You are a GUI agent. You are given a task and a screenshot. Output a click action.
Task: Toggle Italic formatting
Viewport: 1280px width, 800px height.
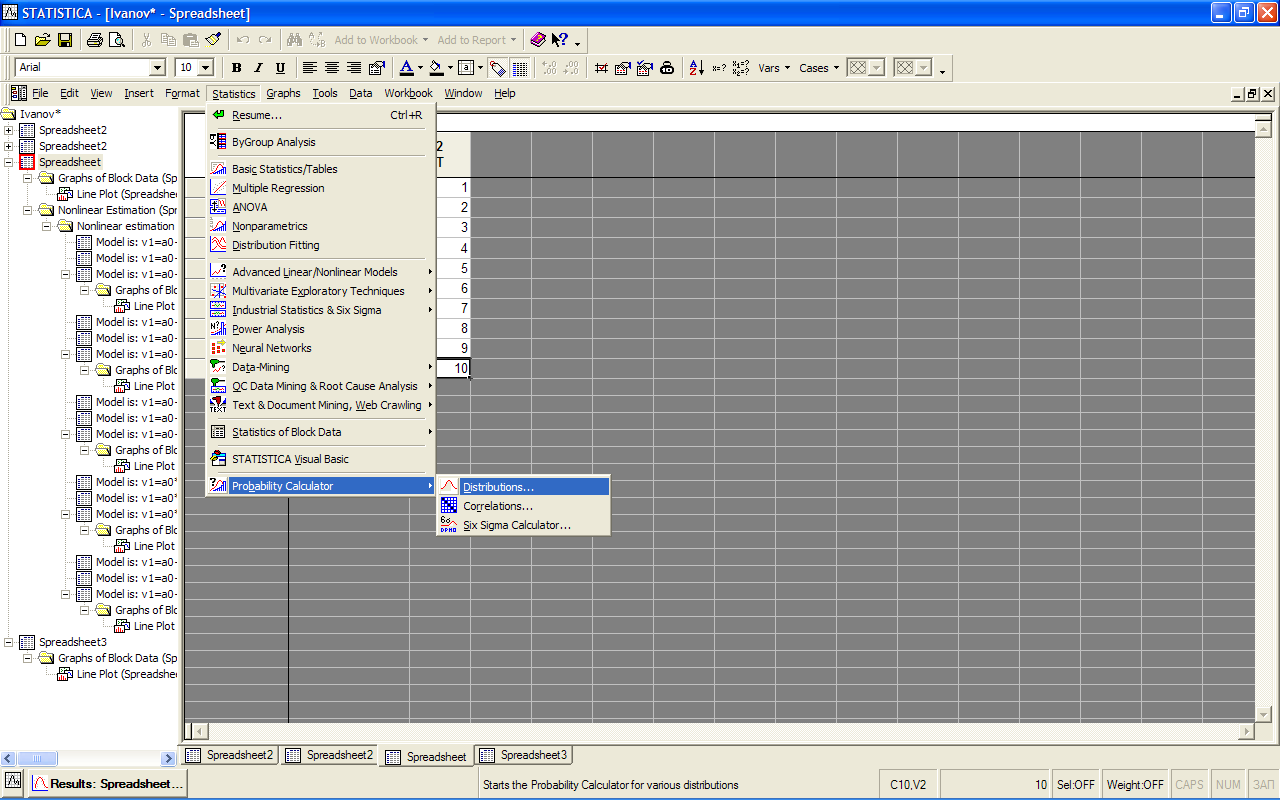click(258, 68)
